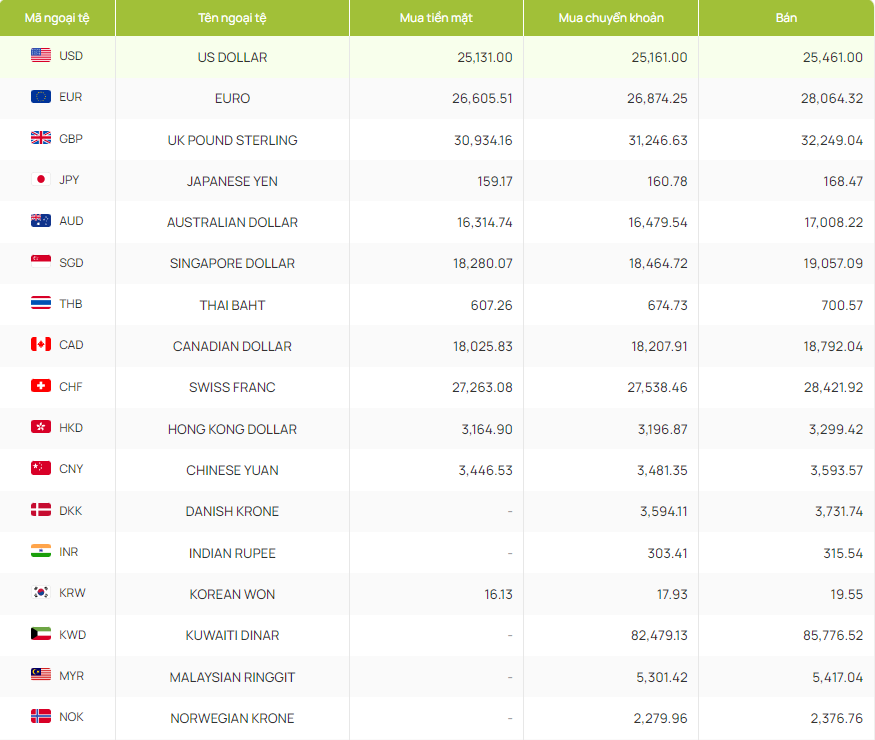
Task: Click the Swiss flag icon for CHF
Action: pos(41,386)
